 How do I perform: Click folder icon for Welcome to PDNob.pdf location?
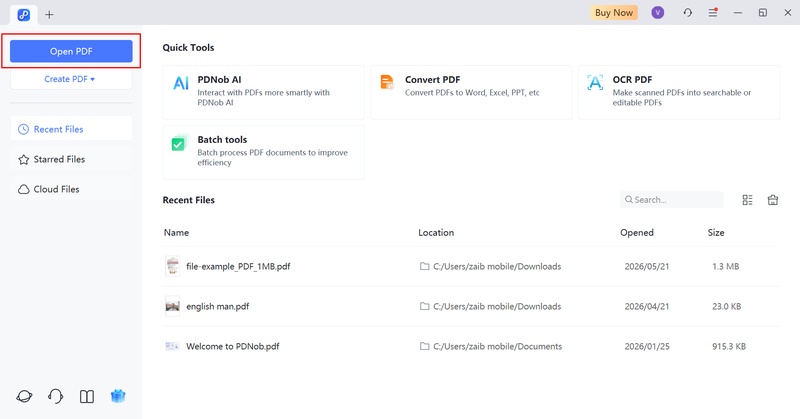tap(424, 346)
